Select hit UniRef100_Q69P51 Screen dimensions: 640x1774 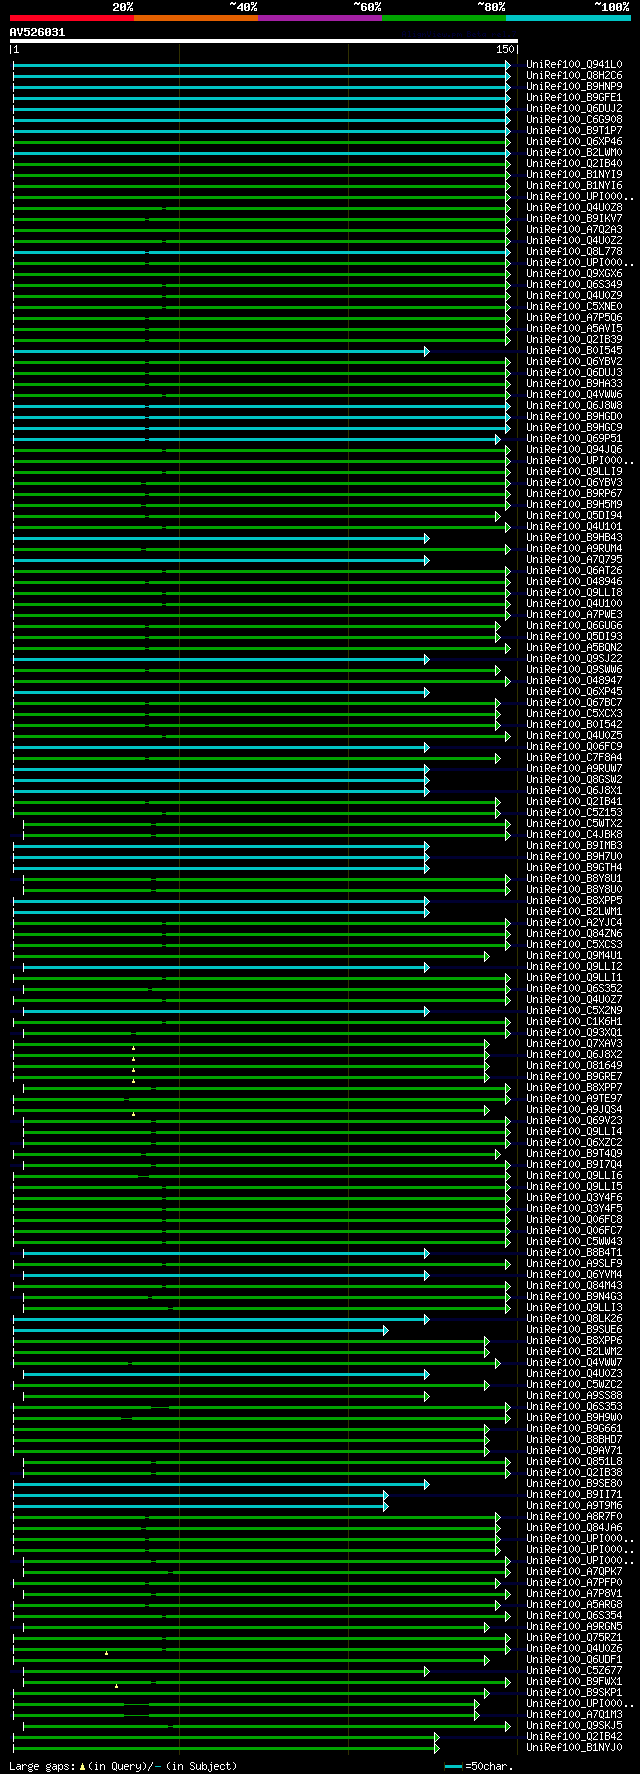pos(574,439)
